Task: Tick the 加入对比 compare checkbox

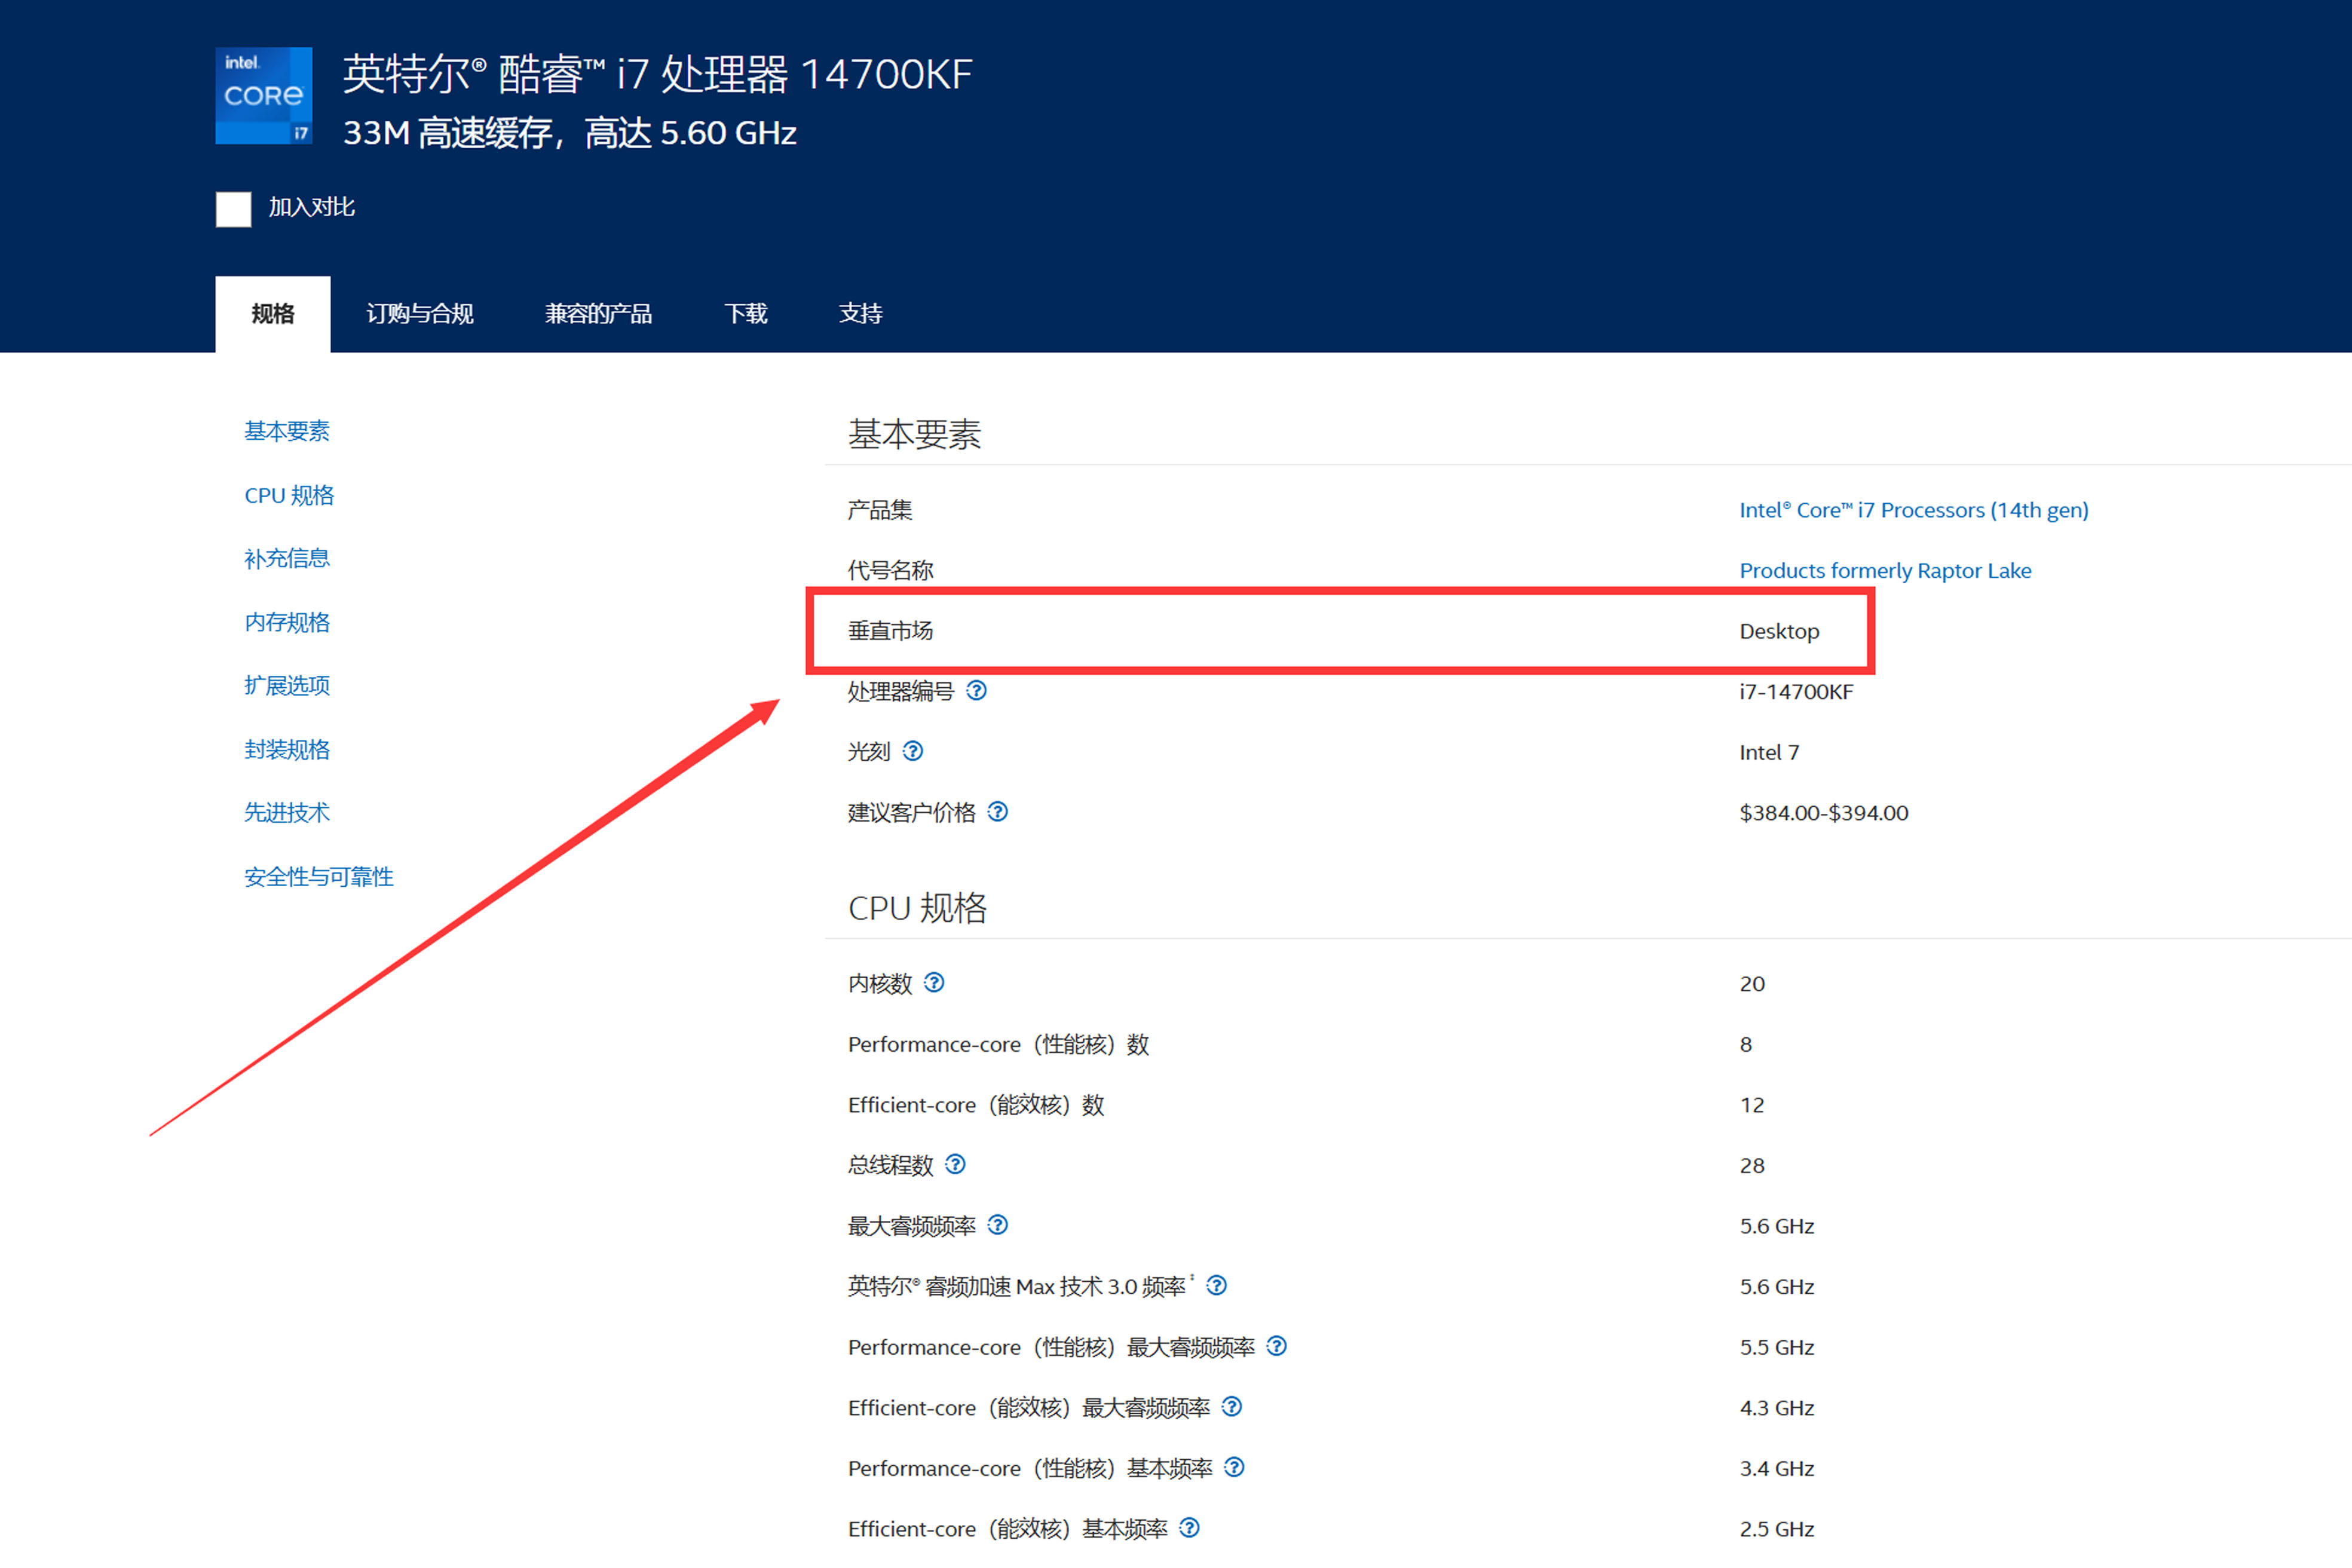Action: click(x=233, y=209)
